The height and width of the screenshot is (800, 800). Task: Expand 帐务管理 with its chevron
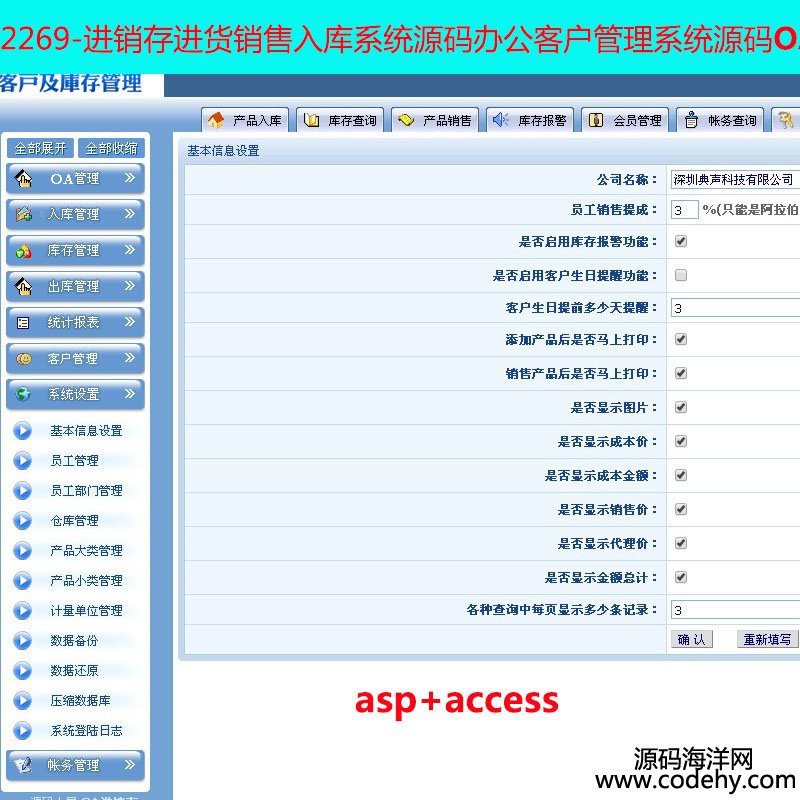[130, 764]
